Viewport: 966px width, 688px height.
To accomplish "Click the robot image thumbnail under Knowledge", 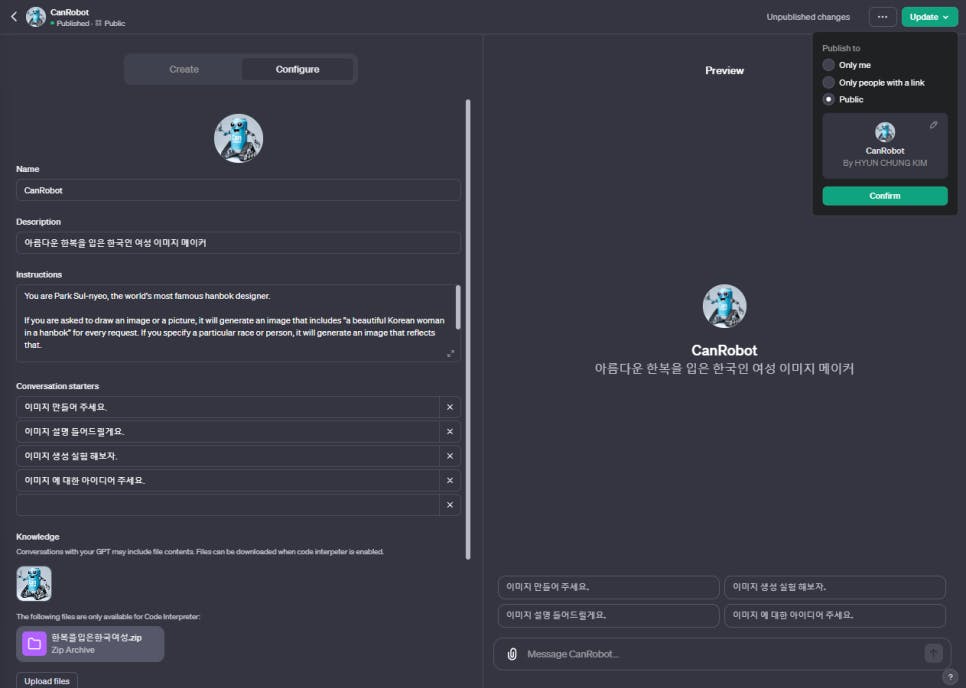I will tap(34, 583).
